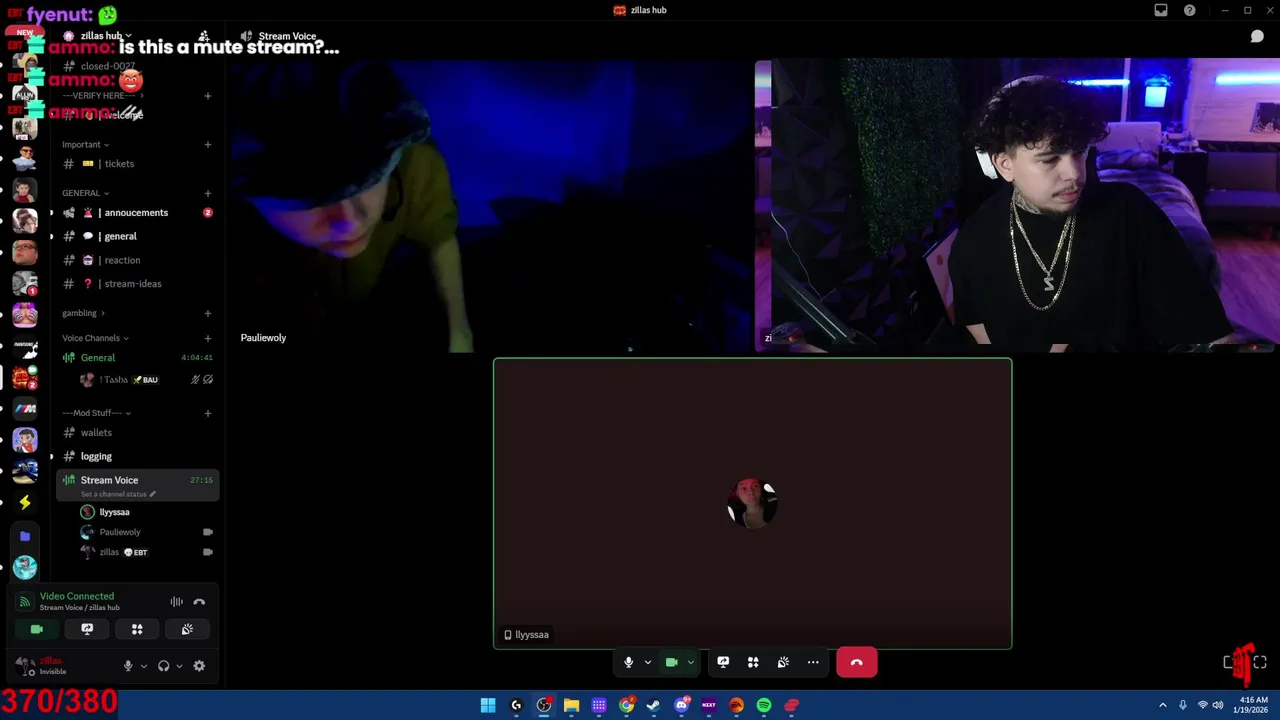The width and height of the screenshot is (1280, 720).
Task: Open the blue folder in server list
Action: coord(25,536)
